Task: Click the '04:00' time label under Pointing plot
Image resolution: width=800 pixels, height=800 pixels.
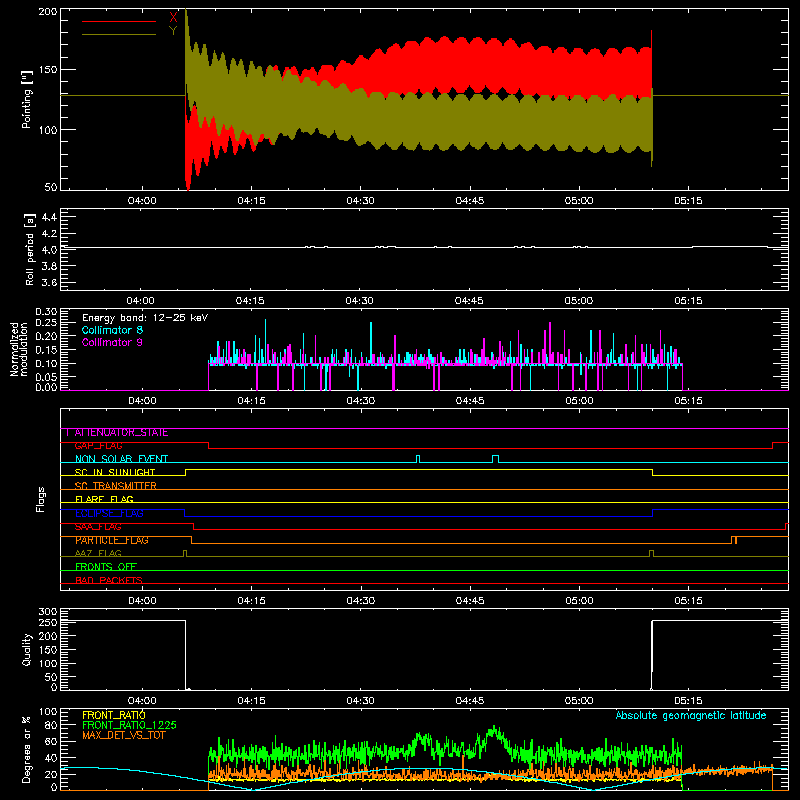Action: [142, 201]
